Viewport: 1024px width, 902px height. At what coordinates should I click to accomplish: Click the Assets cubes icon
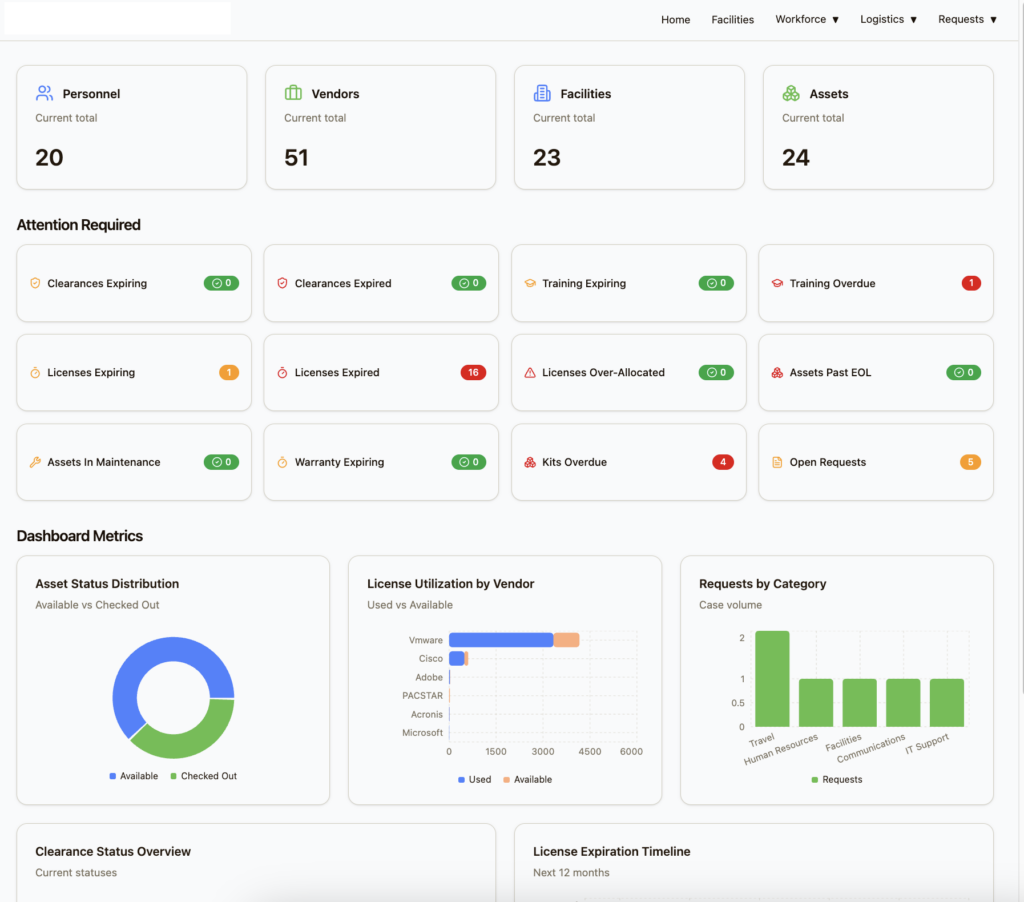click(x=791, y=93)
